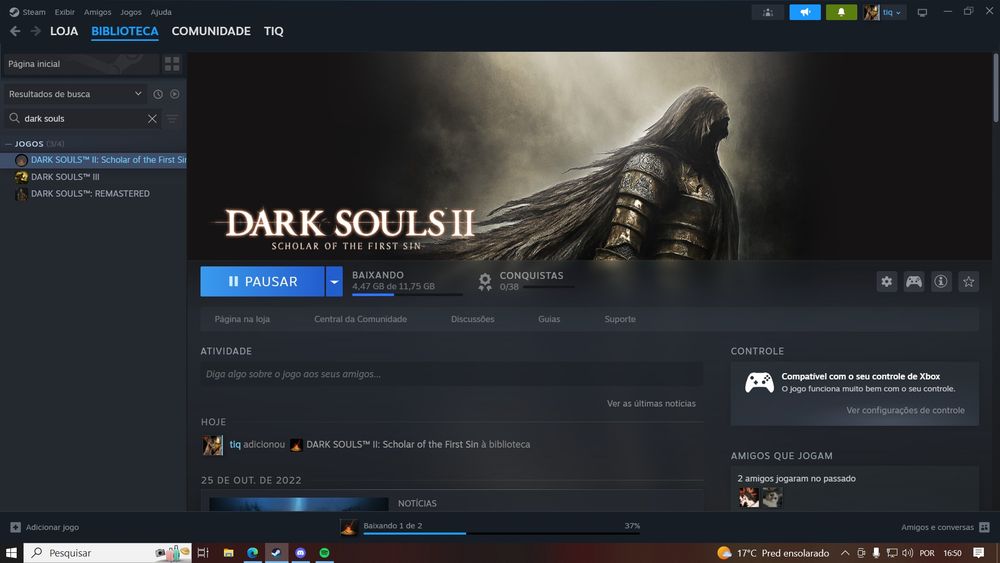The image size is (1000, 563).
Task: Click Ver as últimas notícias
Action: (x=651, y=403)
